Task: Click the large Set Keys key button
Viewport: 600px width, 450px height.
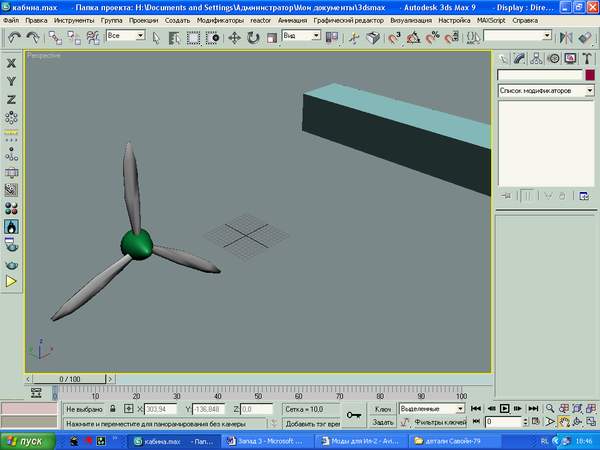Action: point(354,415)
